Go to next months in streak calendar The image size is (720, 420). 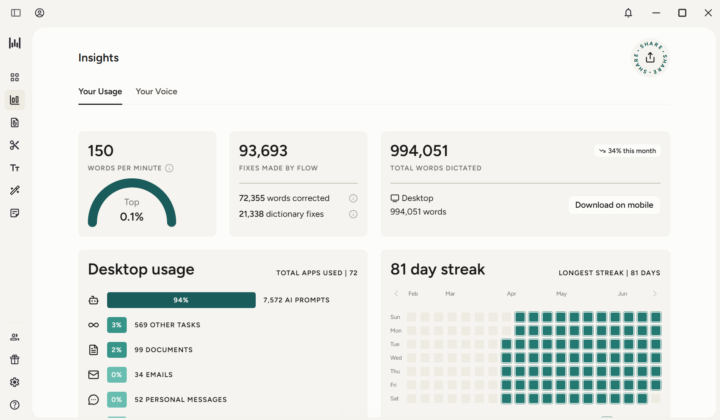tap(655, 293)
